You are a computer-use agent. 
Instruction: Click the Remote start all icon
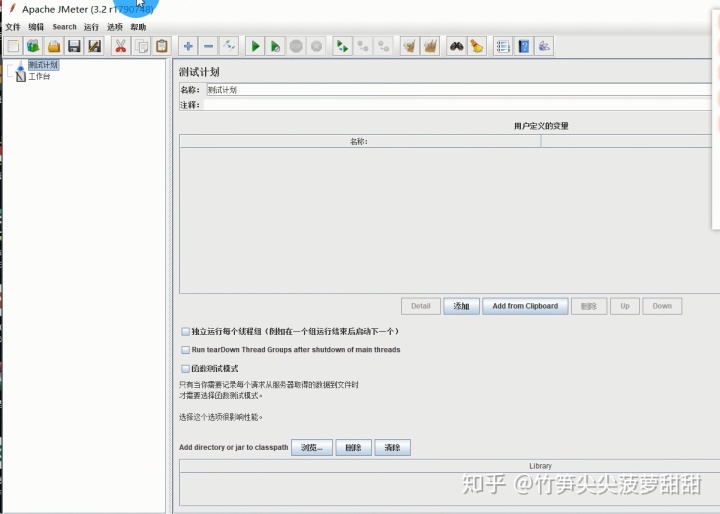click(343, 46)
